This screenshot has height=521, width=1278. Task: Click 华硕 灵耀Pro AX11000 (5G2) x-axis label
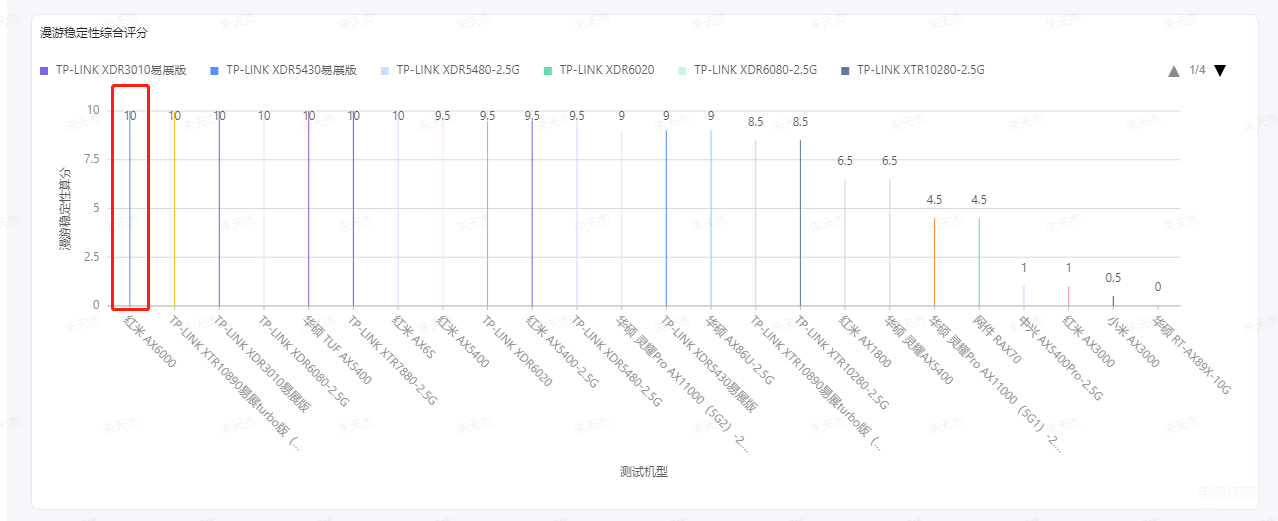pyautogui.click(x=683, y=384)
